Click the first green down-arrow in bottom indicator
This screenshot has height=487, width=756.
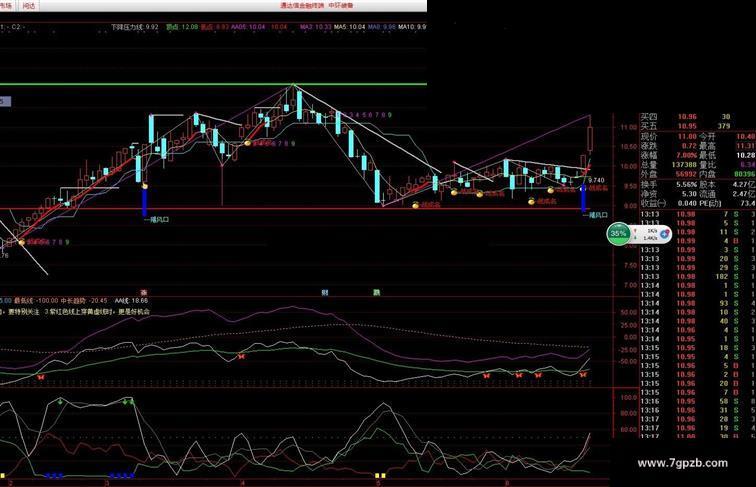pyautogui.click(x=60, y=401)
